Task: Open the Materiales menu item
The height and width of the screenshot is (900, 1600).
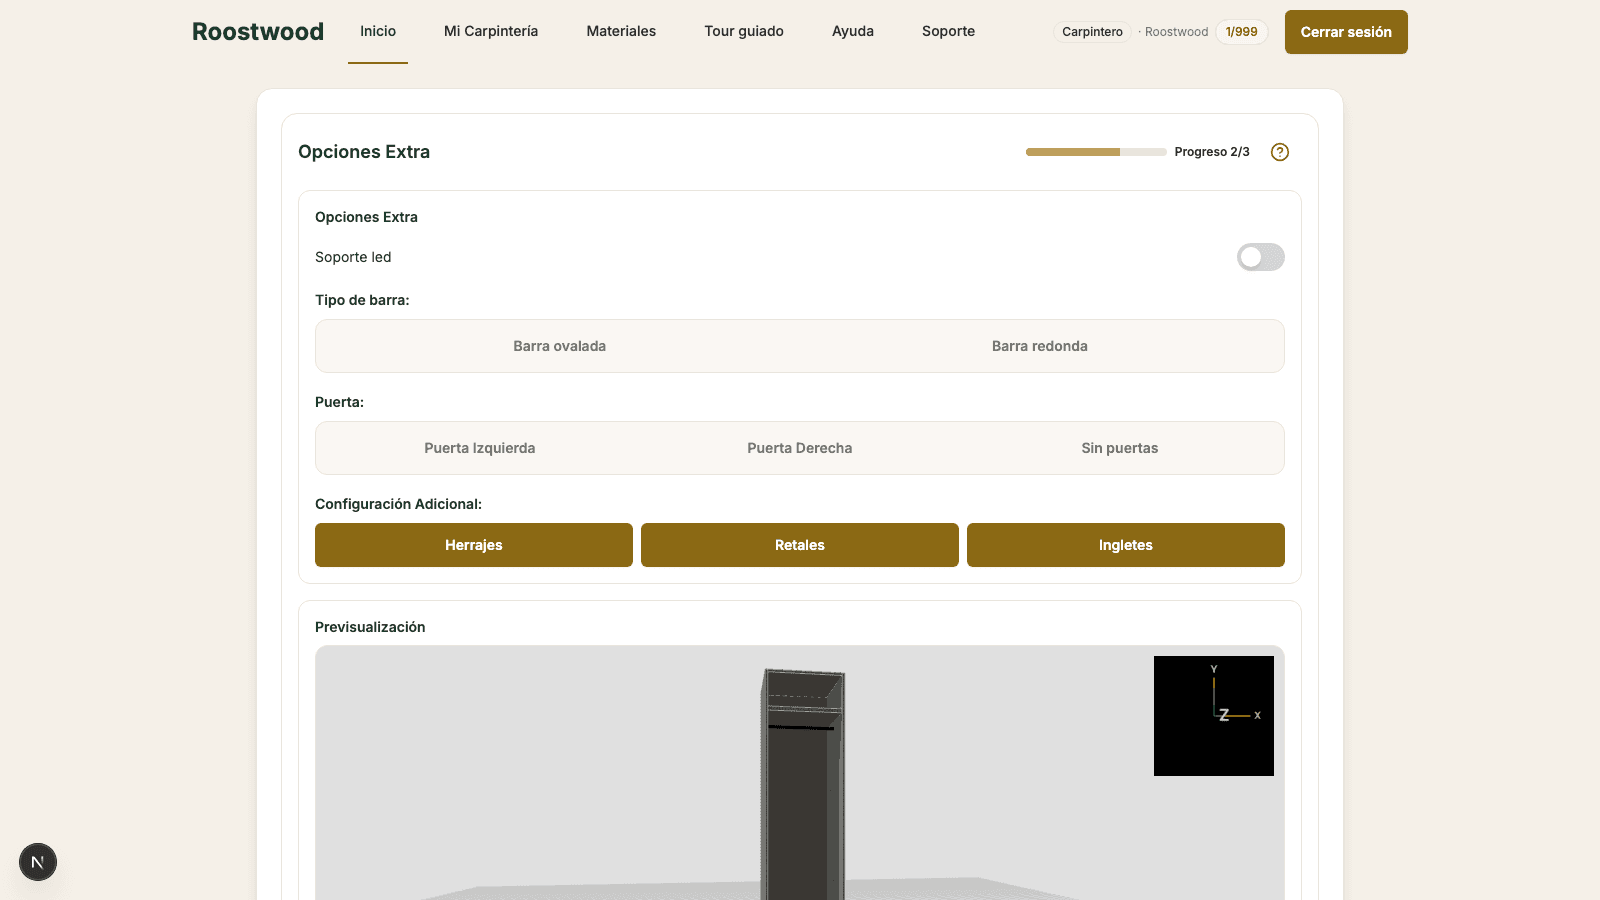Action: [621, 31]
